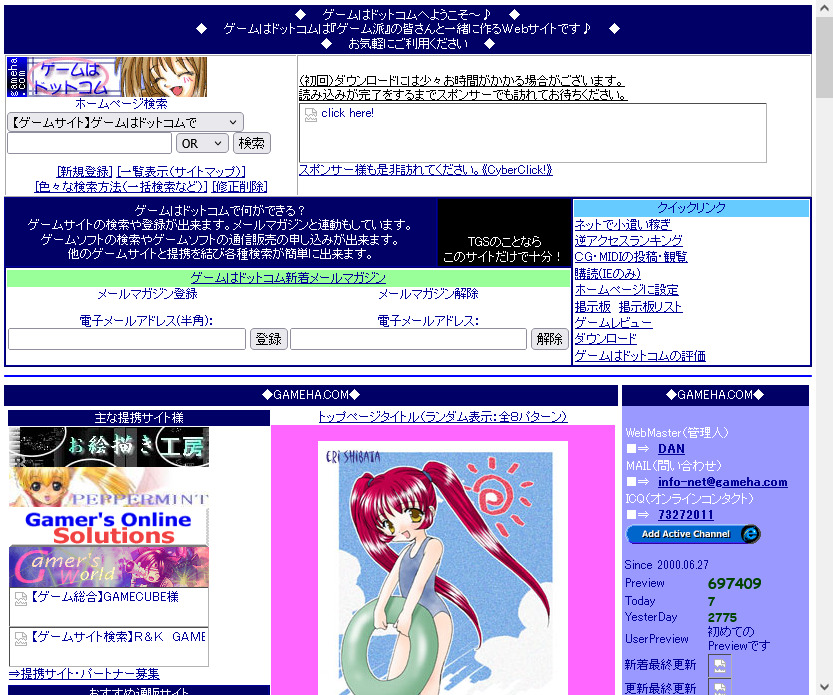Viewport: 833px width, 695px height.
Task: Click the TGSのことなら black banner
Action: coord(504,233)
